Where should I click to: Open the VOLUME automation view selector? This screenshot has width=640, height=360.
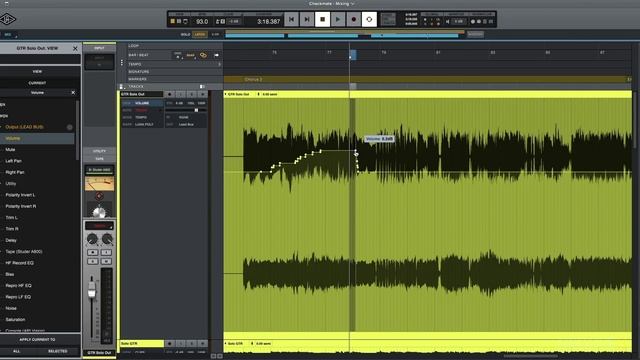[142, 103]
